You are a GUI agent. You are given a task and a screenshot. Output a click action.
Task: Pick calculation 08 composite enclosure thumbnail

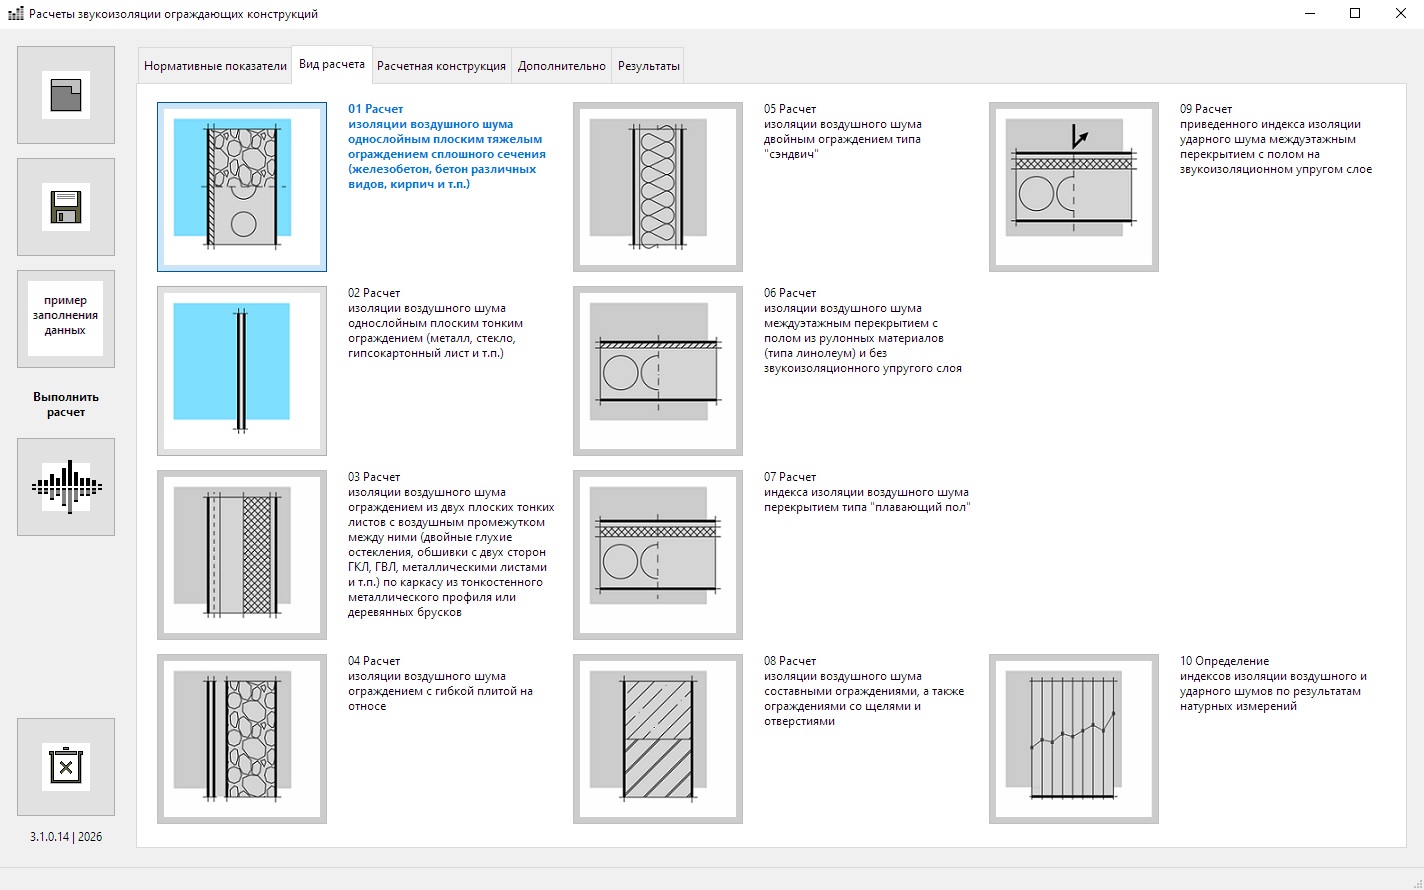coord(658,739)
